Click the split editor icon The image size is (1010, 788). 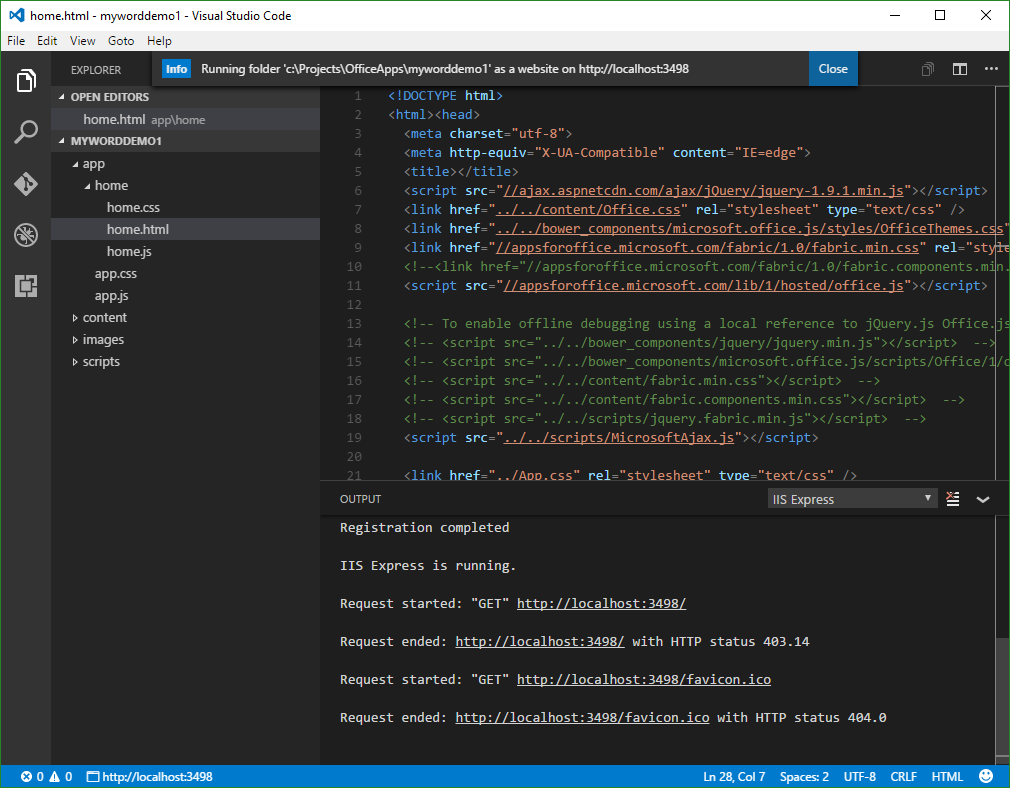click(959, 69)
